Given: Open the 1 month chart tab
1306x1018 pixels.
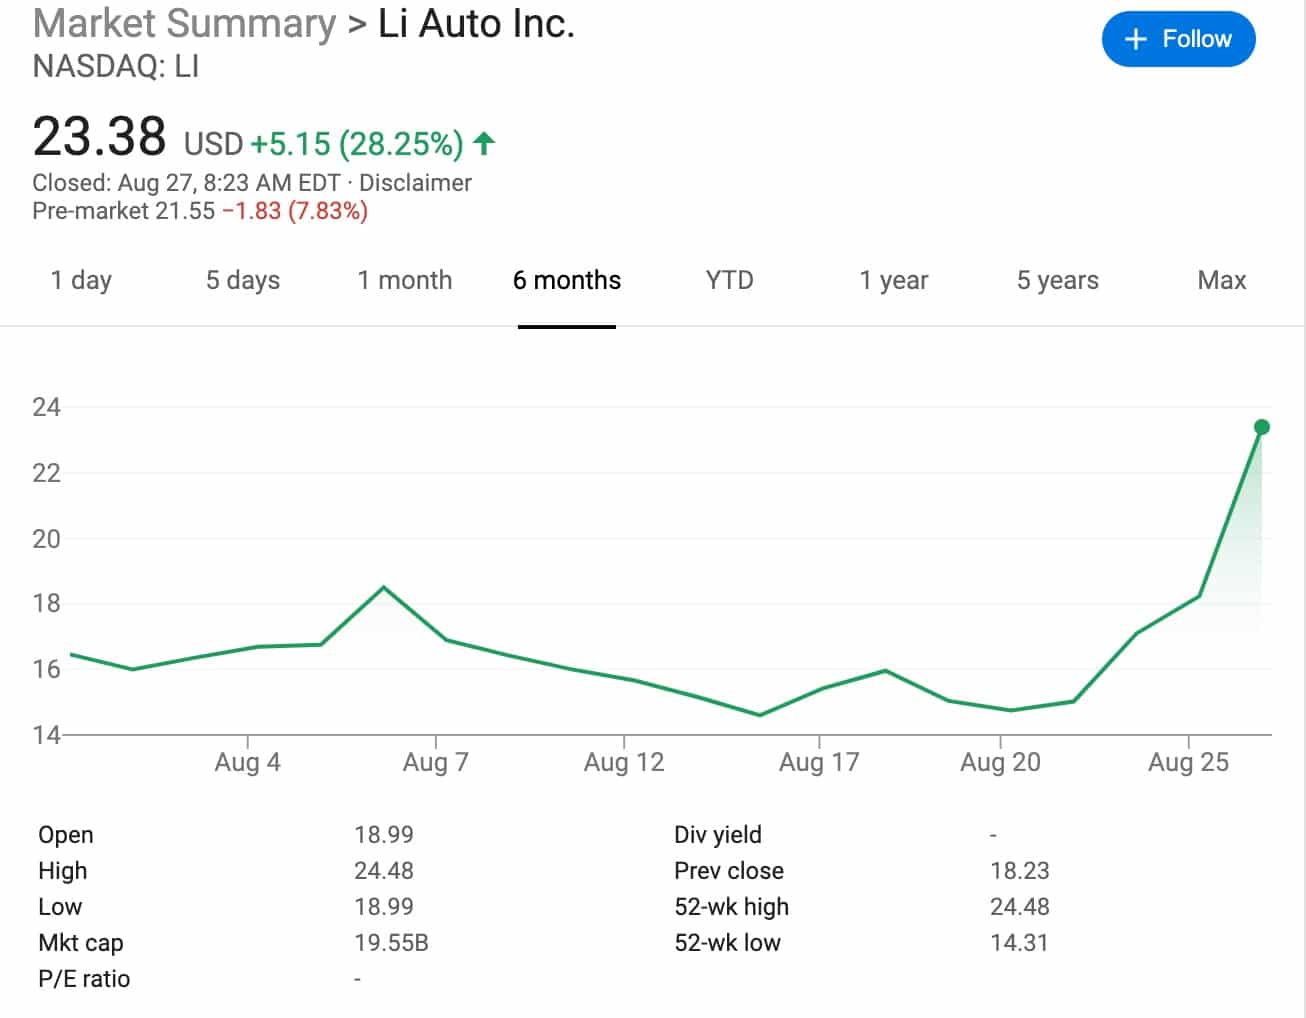Looking at the screenshot, I should [404, 281].
